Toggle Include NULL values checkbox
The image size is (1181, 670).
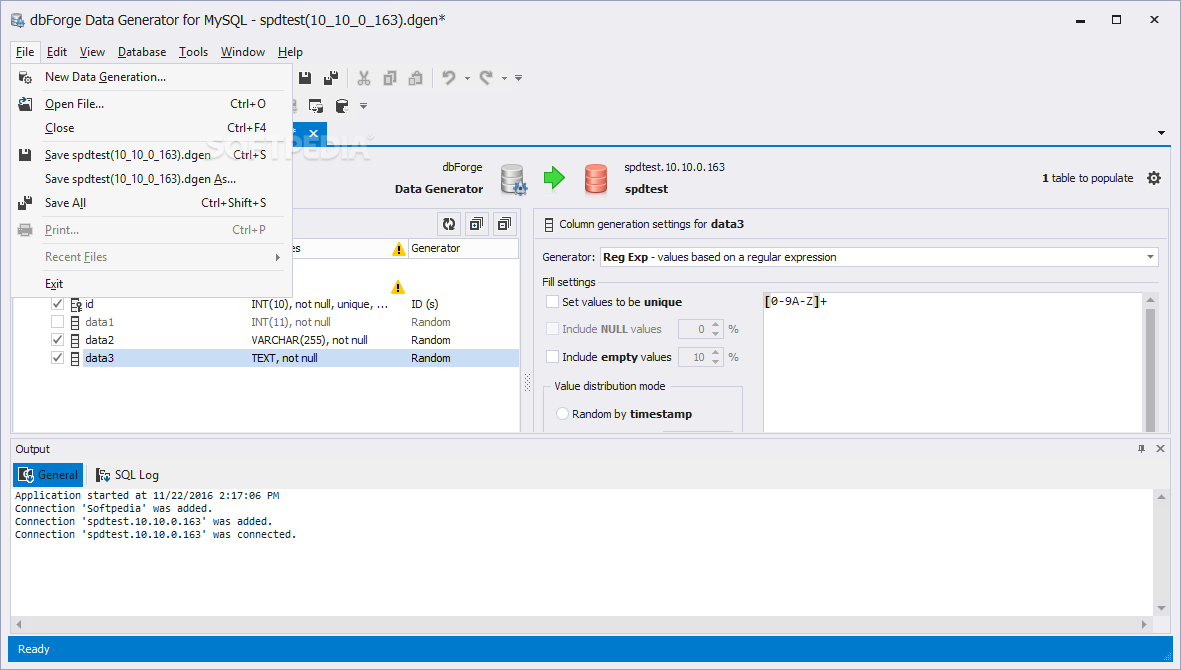552,329
